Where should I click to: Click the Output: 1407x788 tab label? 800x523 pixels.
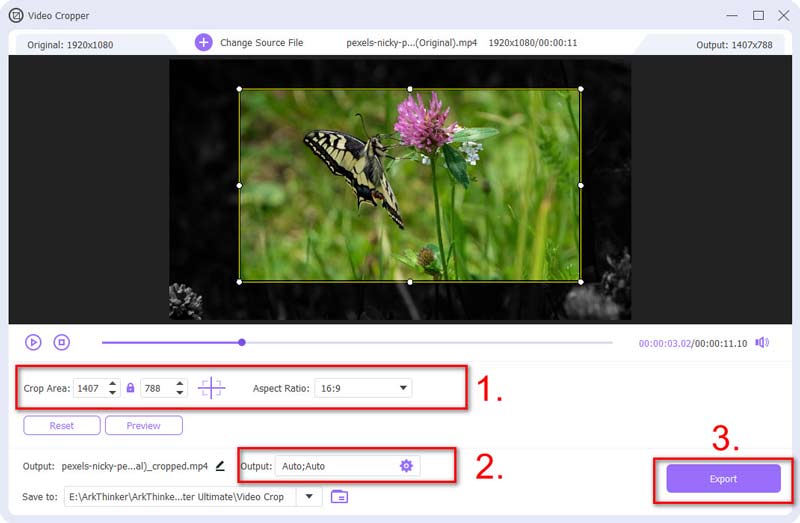(x=734, y=45)
